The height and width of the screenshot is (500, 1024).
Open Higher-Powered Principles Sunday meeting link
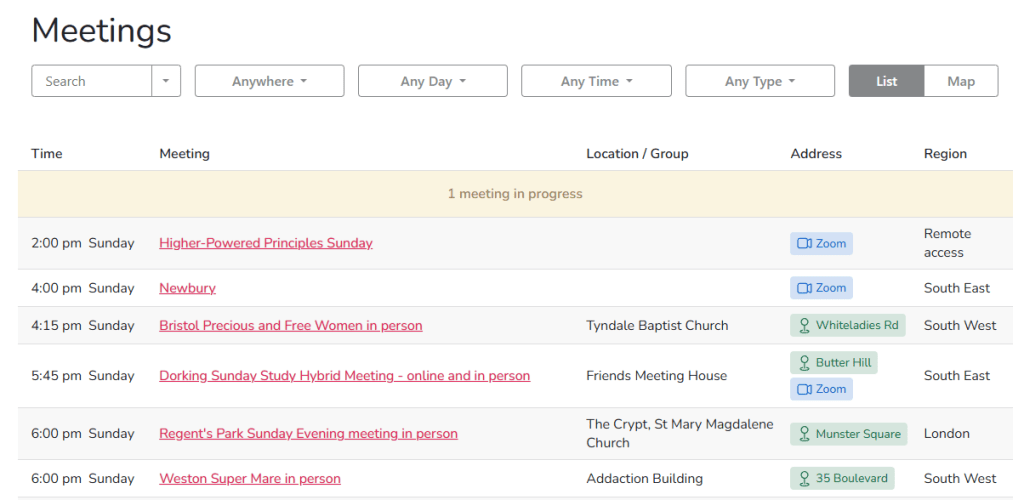coord(266,243)
